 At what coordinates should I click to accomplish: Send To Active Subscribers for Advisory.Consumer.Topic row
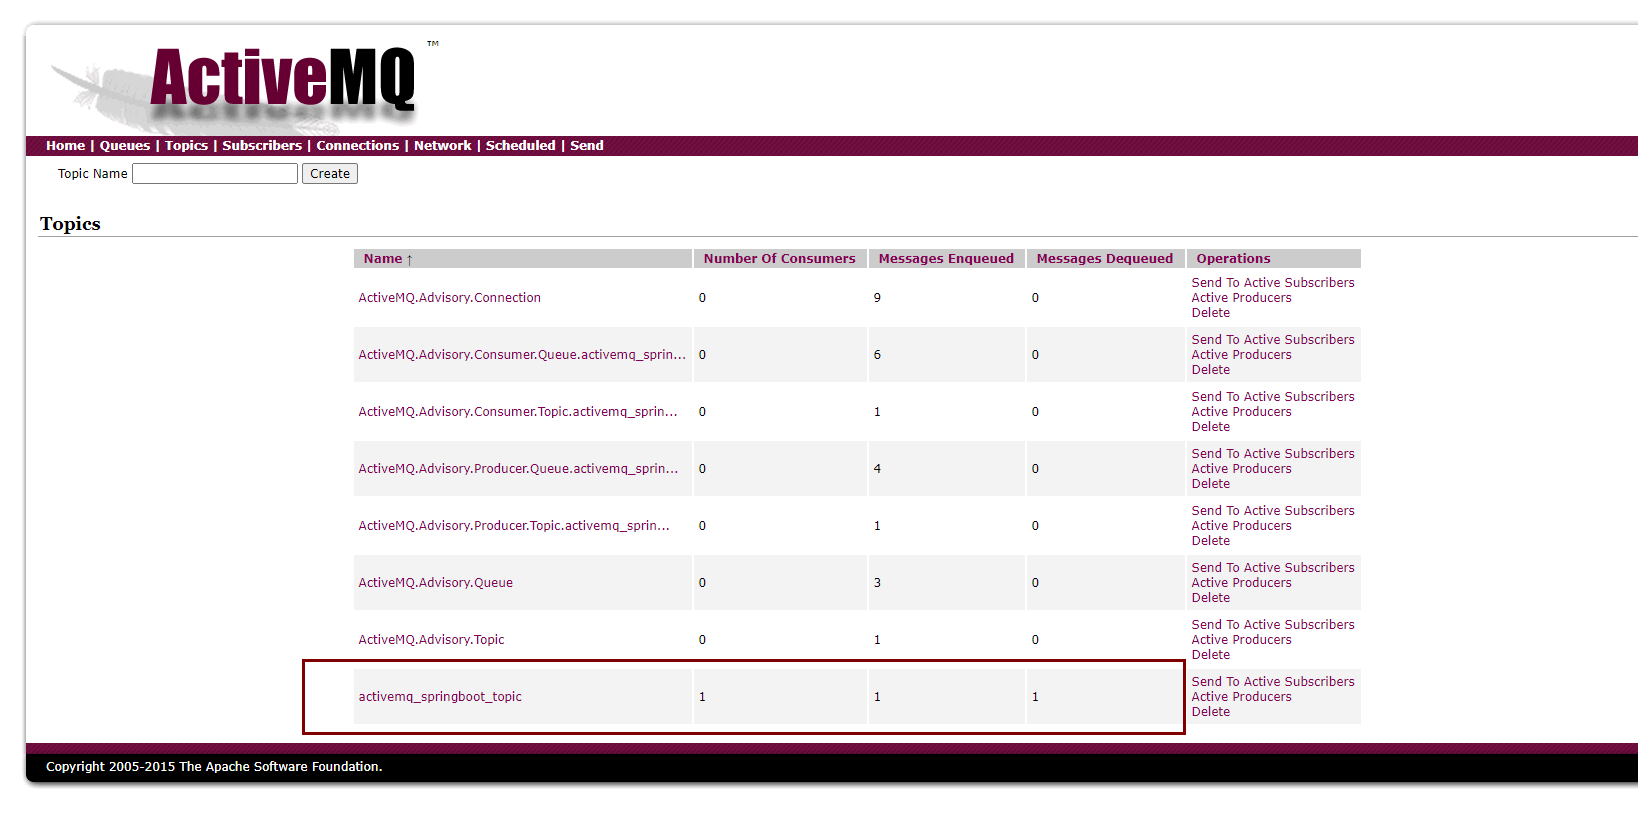pyautogui.click(x=1273, y=397)
